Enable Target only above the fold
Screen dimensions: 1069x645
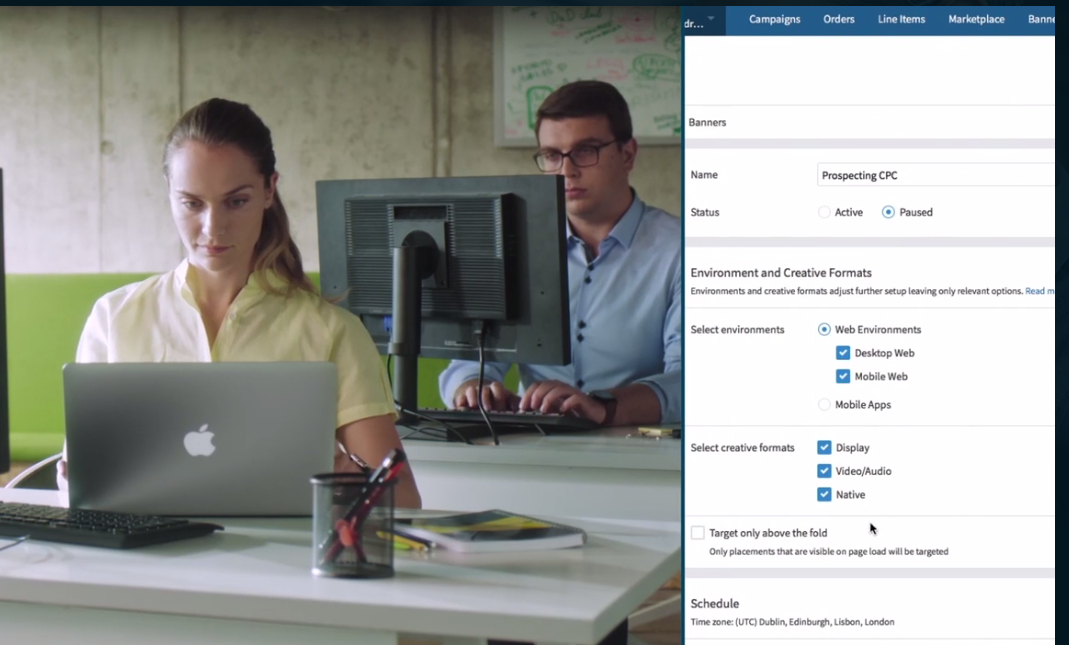coord(697,532)
